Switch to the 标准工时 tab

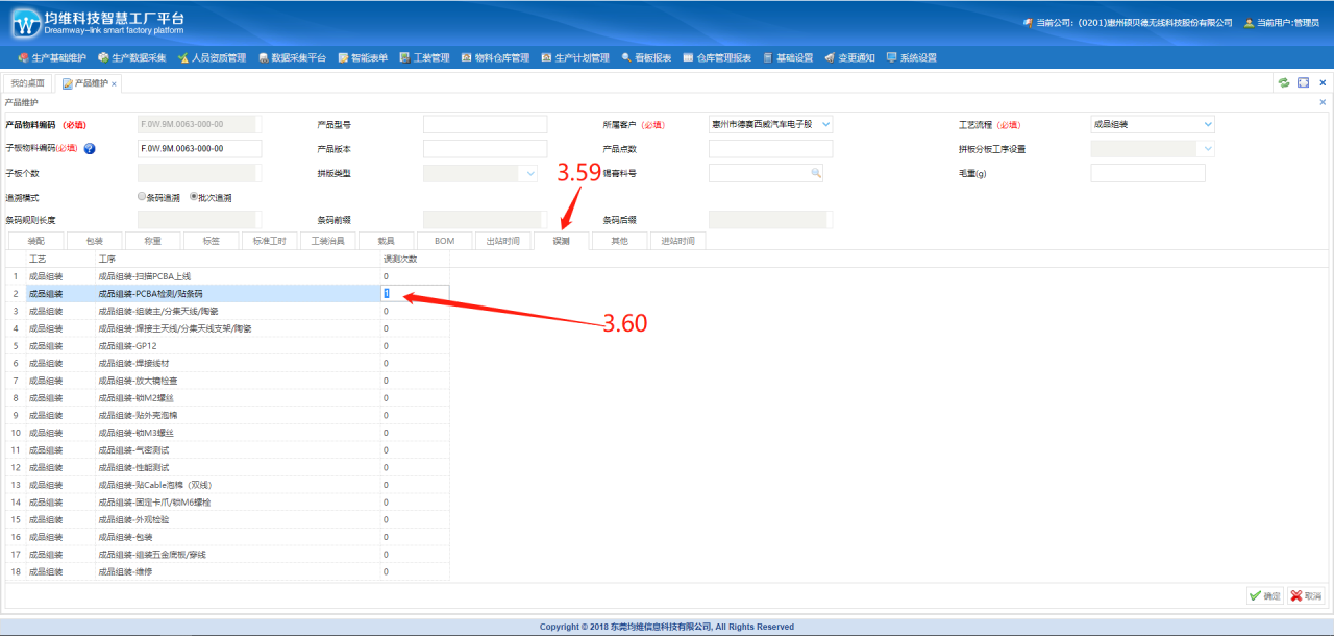coord(268,241)
